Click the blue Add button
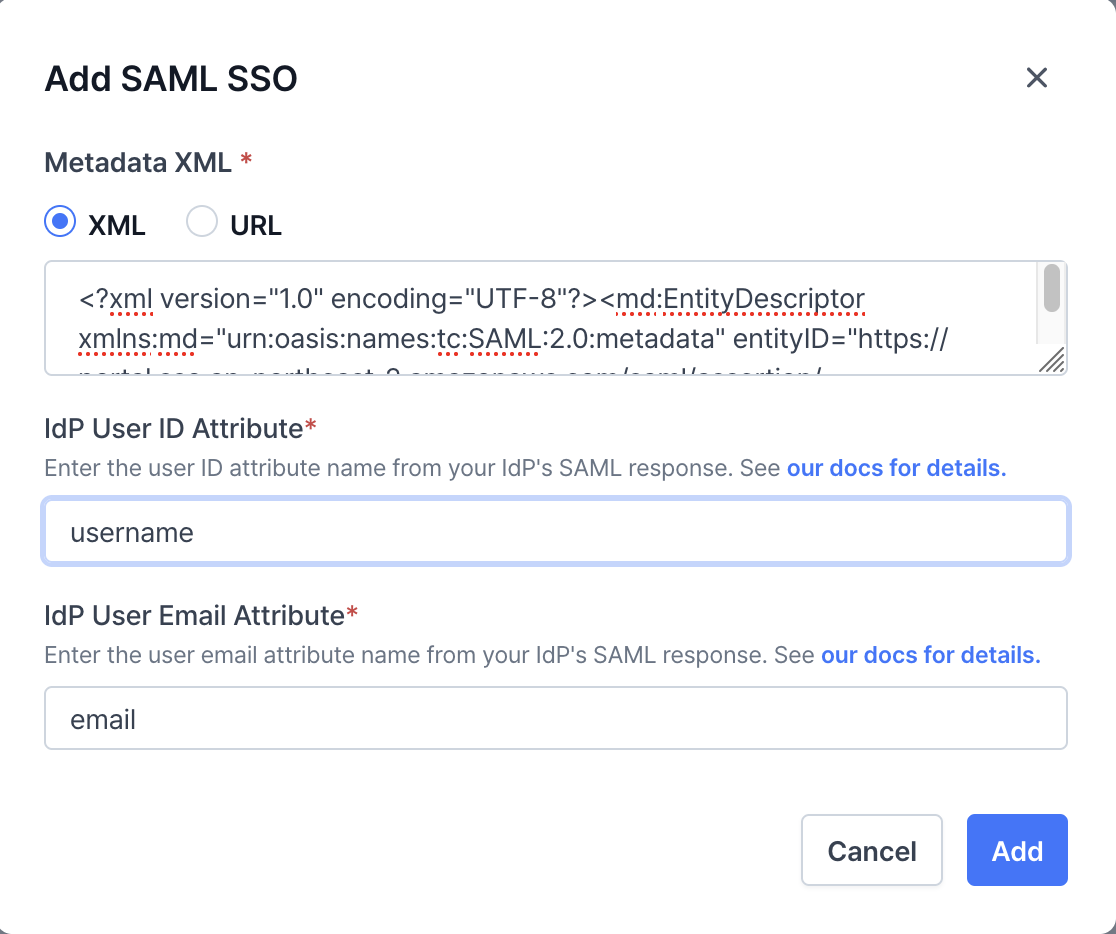Viewport: 1116px width, 934px height. [1017, 851]
